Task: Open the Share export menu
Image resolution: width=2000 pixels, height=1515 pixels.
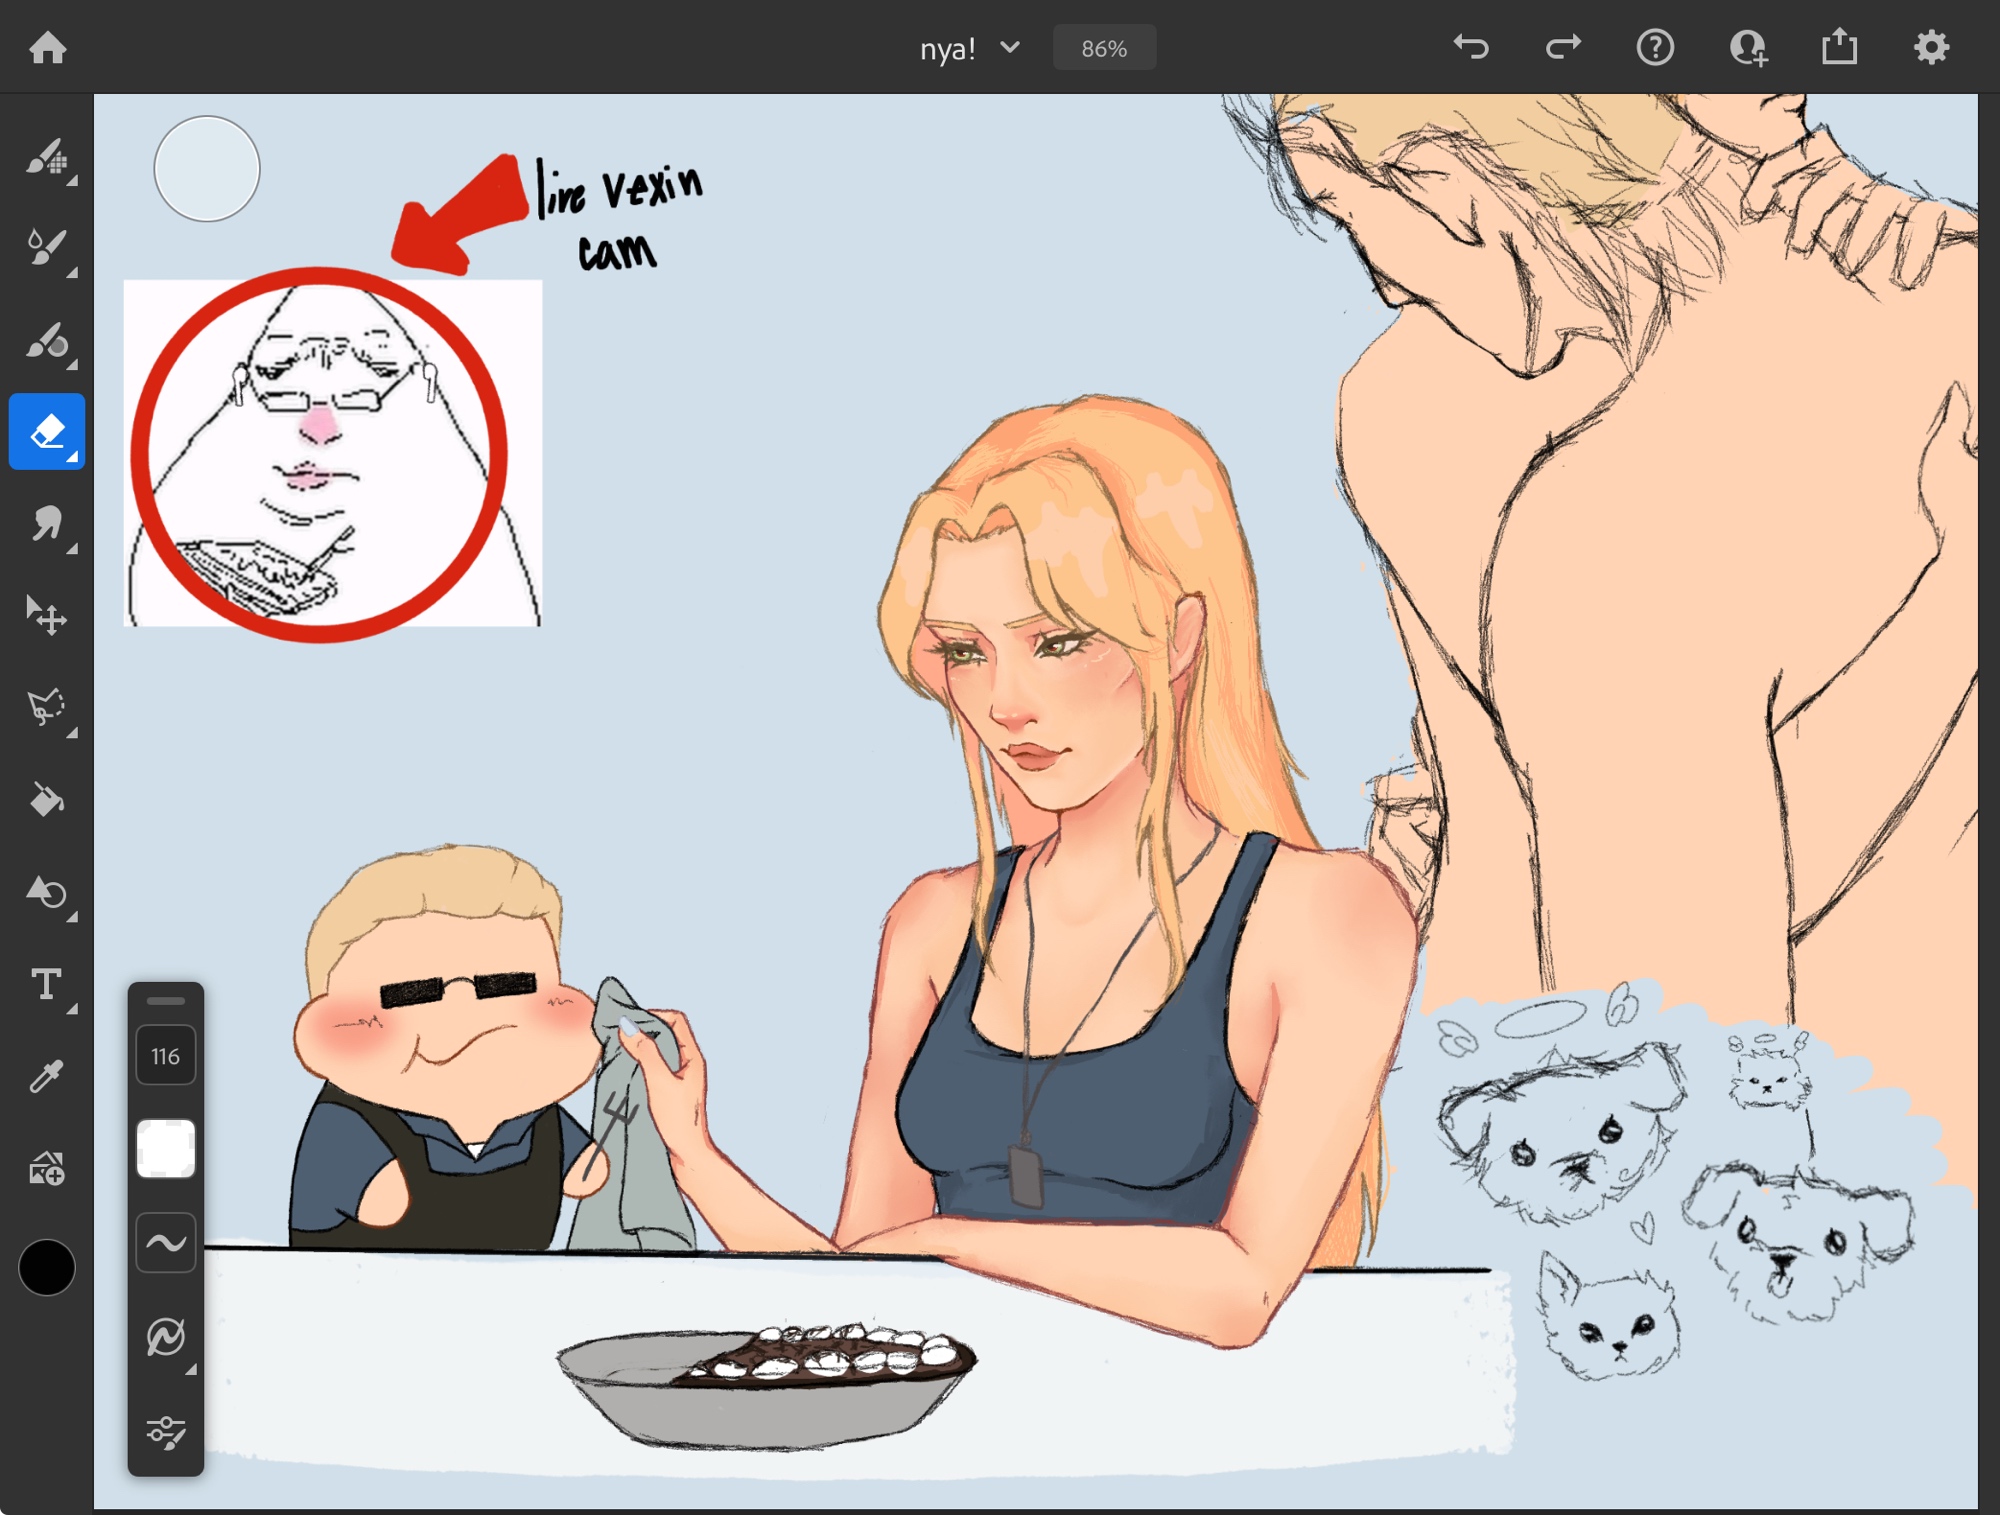Action: click(1839, 47)
